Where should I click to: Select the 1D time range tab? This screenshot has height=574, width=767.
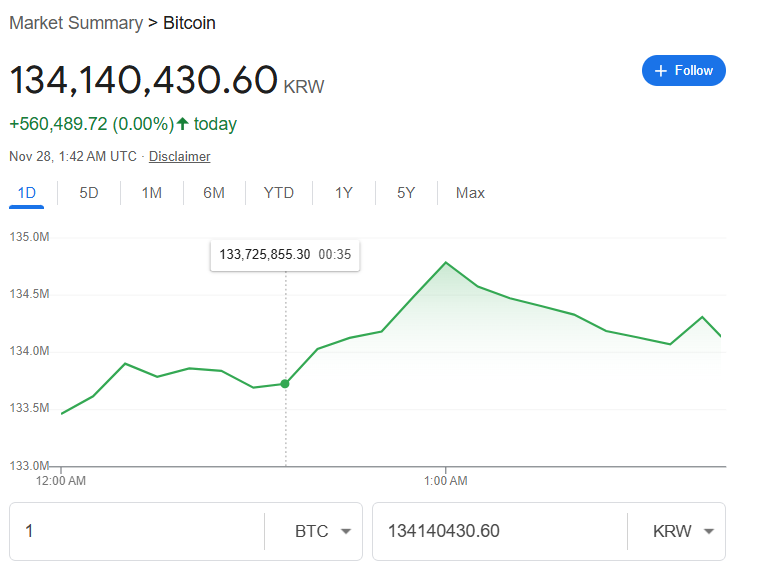pyautogui.click(x=26, y=193)
